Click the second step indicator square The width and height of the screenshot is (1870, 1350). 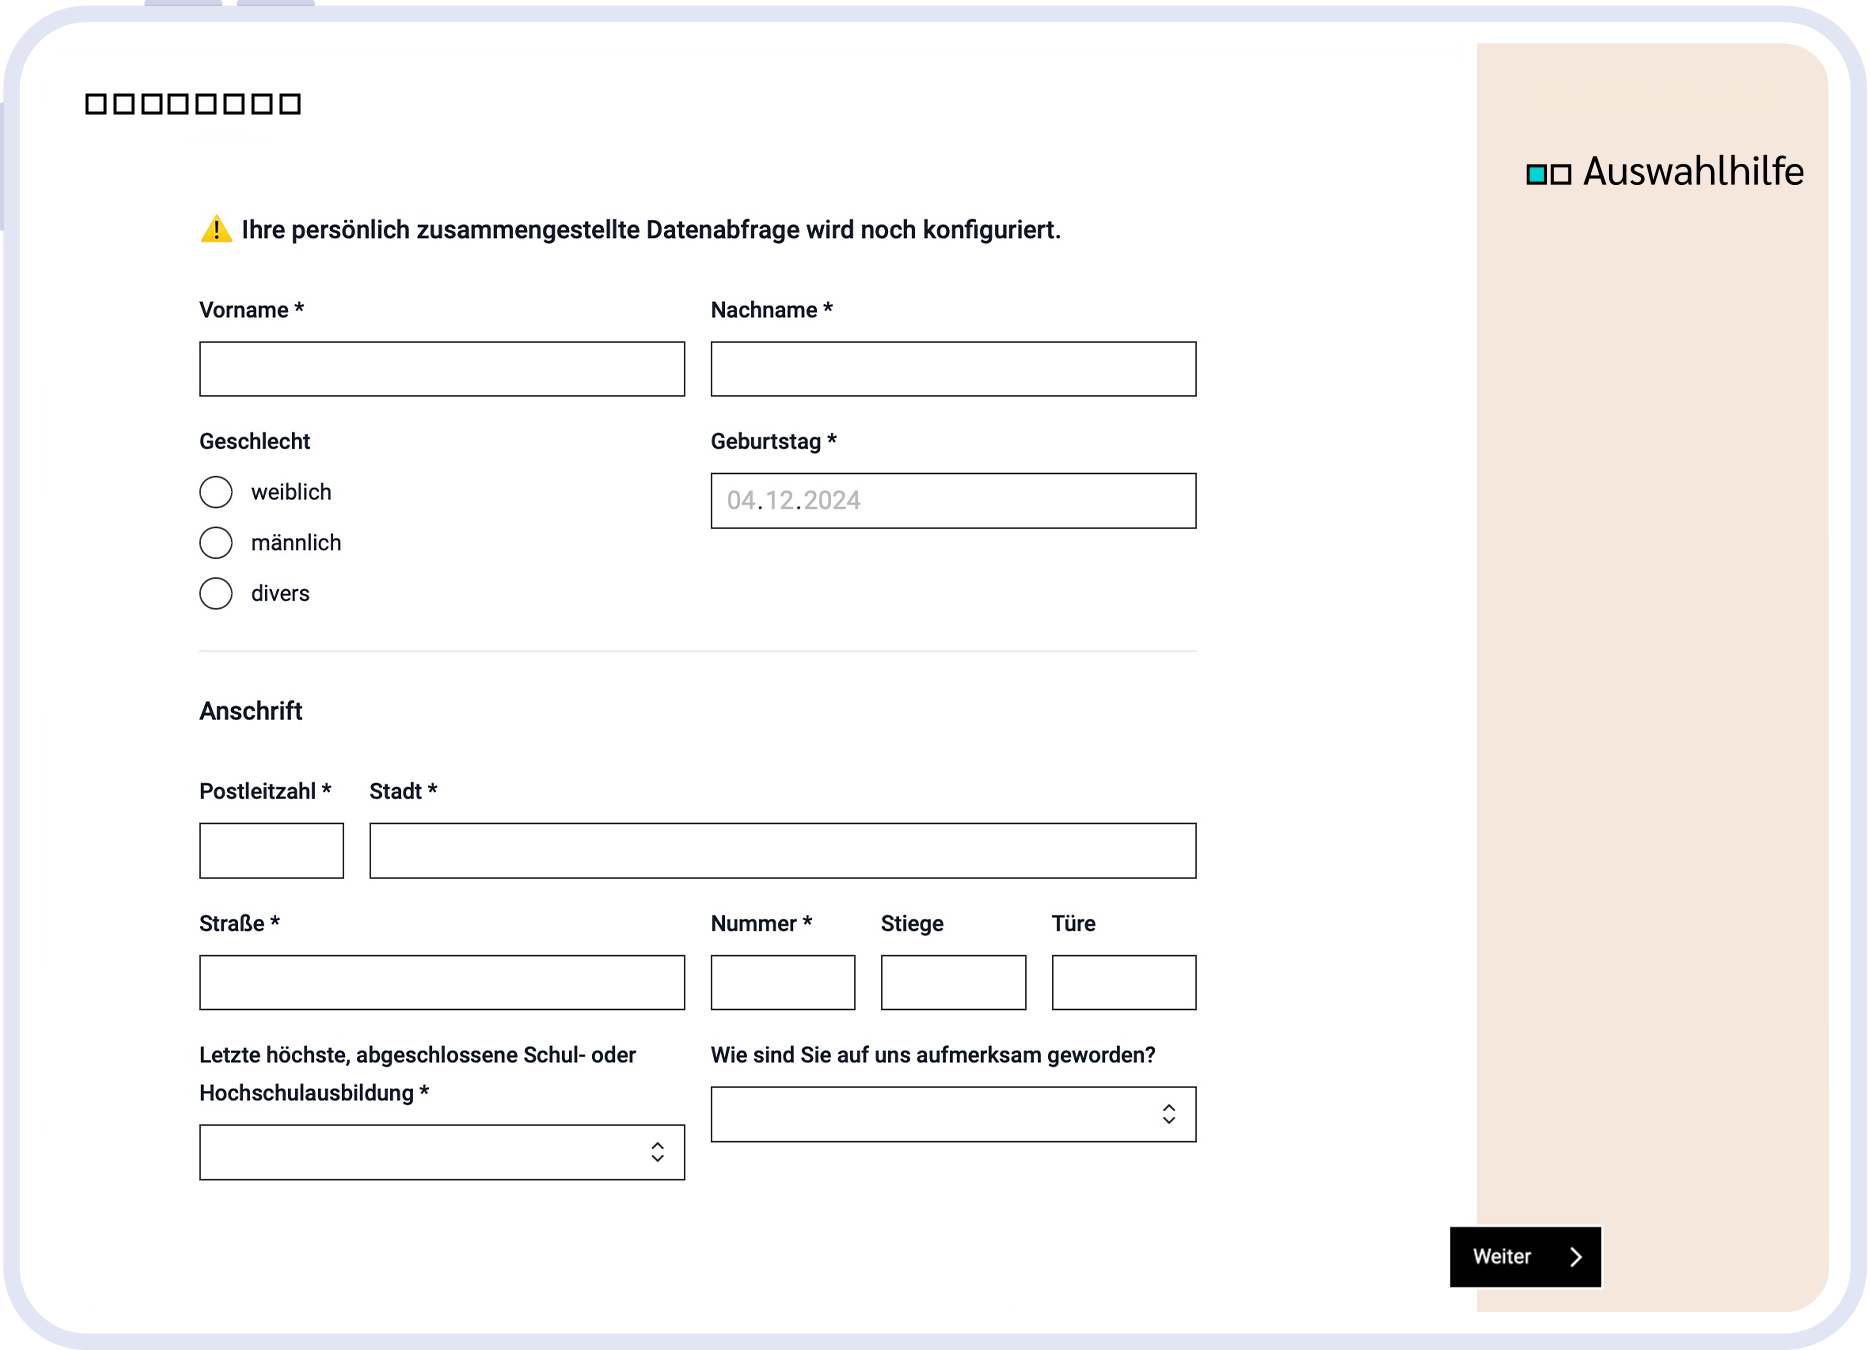125,102
